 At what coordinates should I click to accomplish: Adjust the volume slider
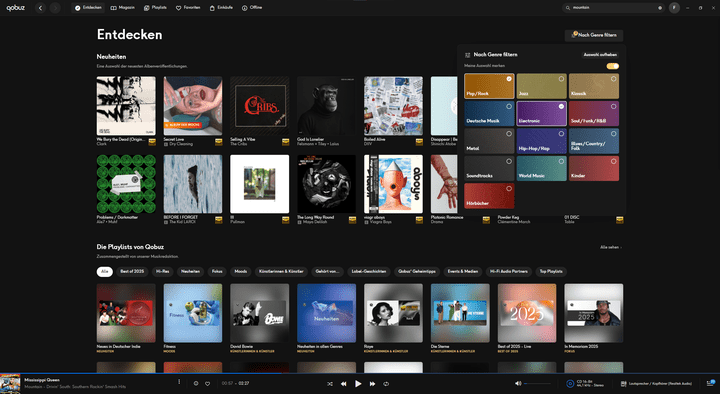point(537,383)
